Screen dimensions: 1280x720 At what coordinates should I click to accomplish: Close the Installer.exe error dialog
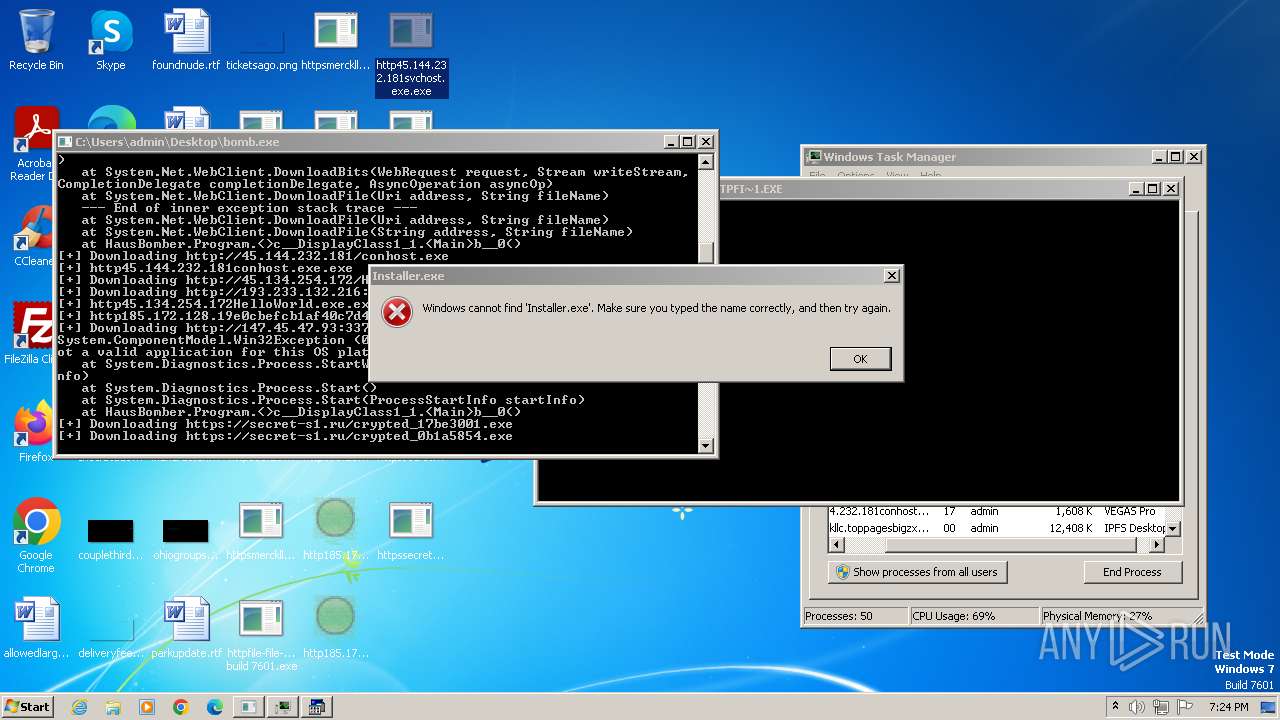pyautogui.click(x=891, y=276)
